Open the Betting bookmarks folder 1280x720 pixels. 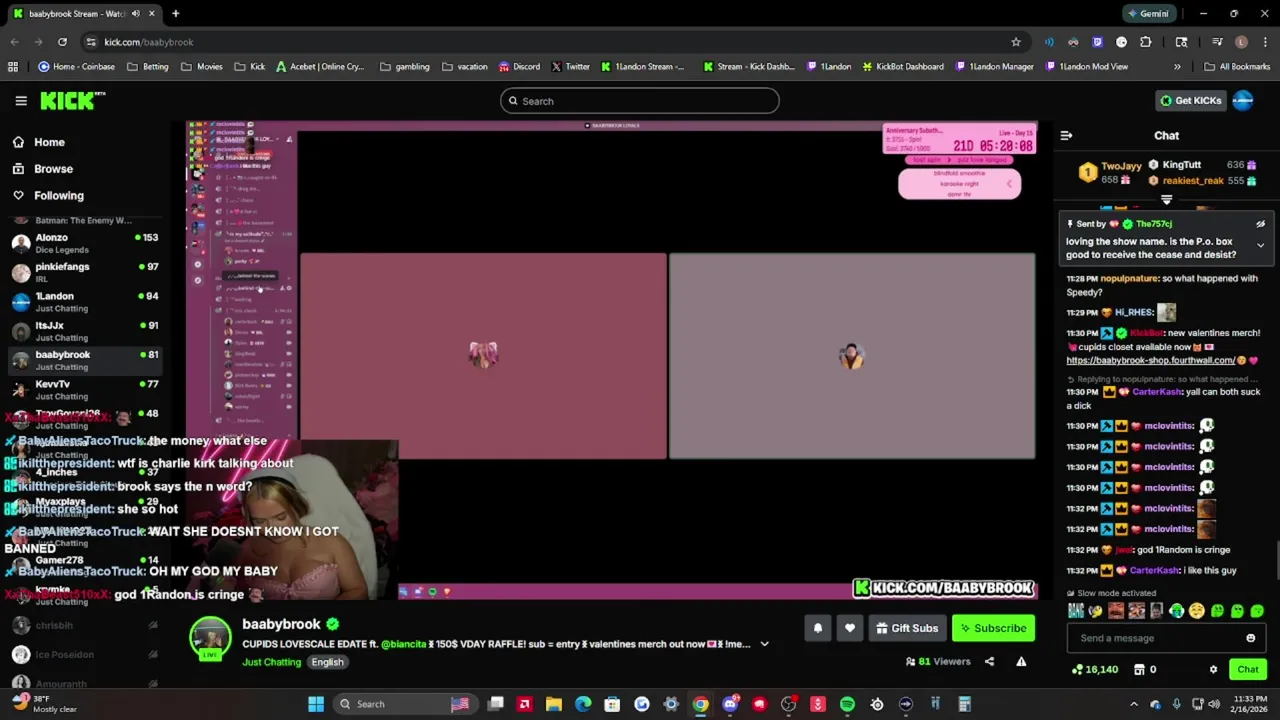(x=148, y=67)
